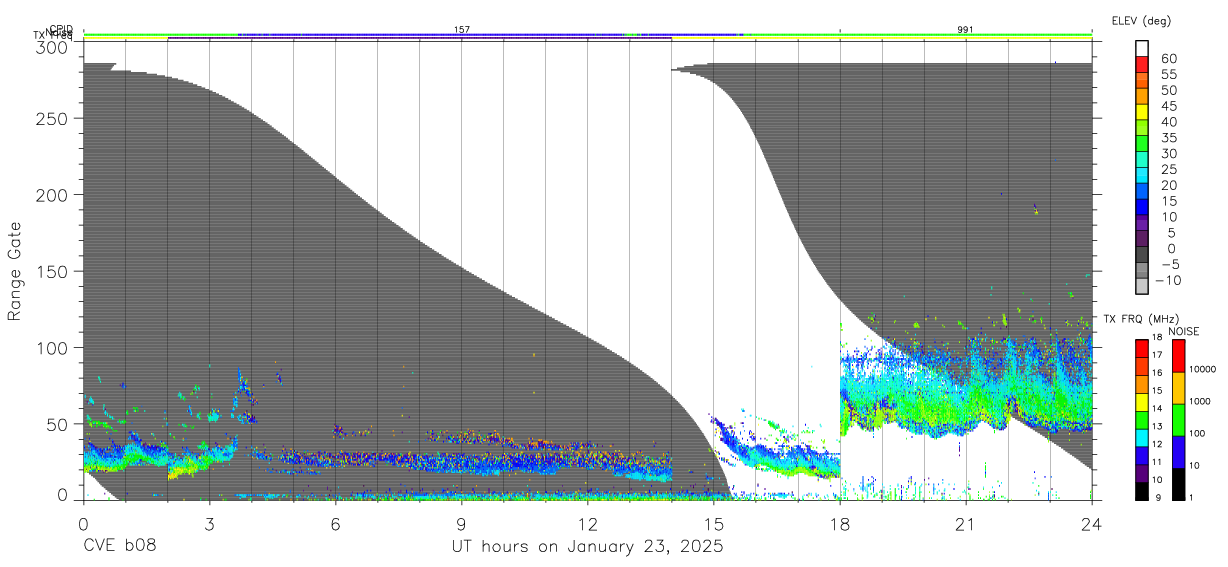Click the 'Range Gate' y-axis label
The width and height of the screenshot is (1228, 567).
(15, 272)
